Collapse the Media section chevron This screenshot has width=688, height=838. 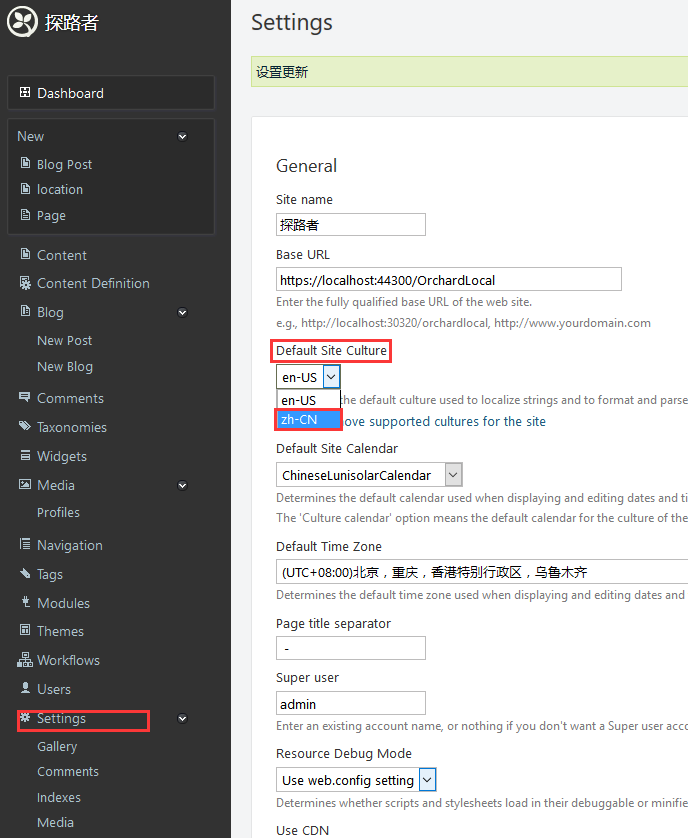pos(182,485)
